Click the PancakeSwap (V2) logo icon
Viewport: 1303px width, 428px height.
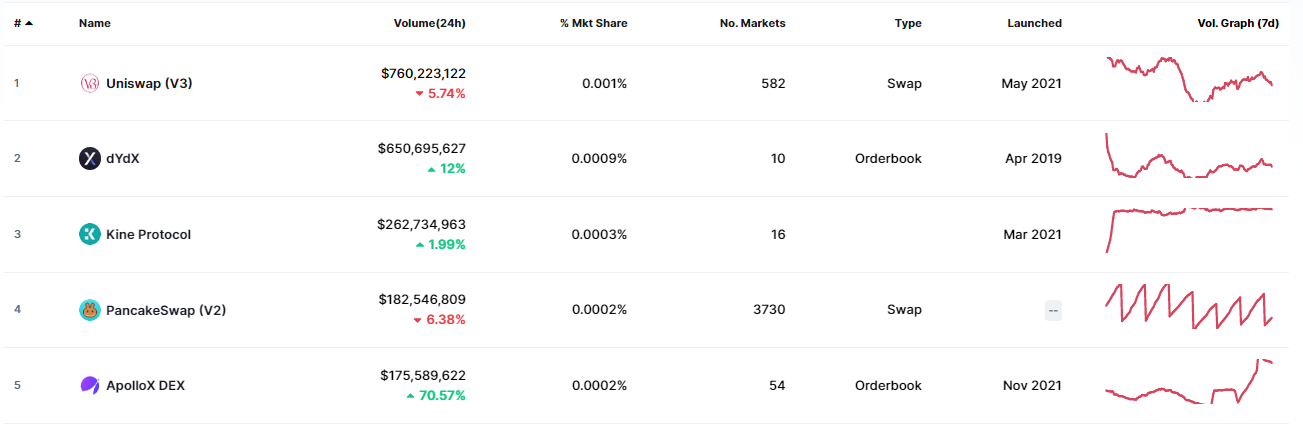click(90, 310)
